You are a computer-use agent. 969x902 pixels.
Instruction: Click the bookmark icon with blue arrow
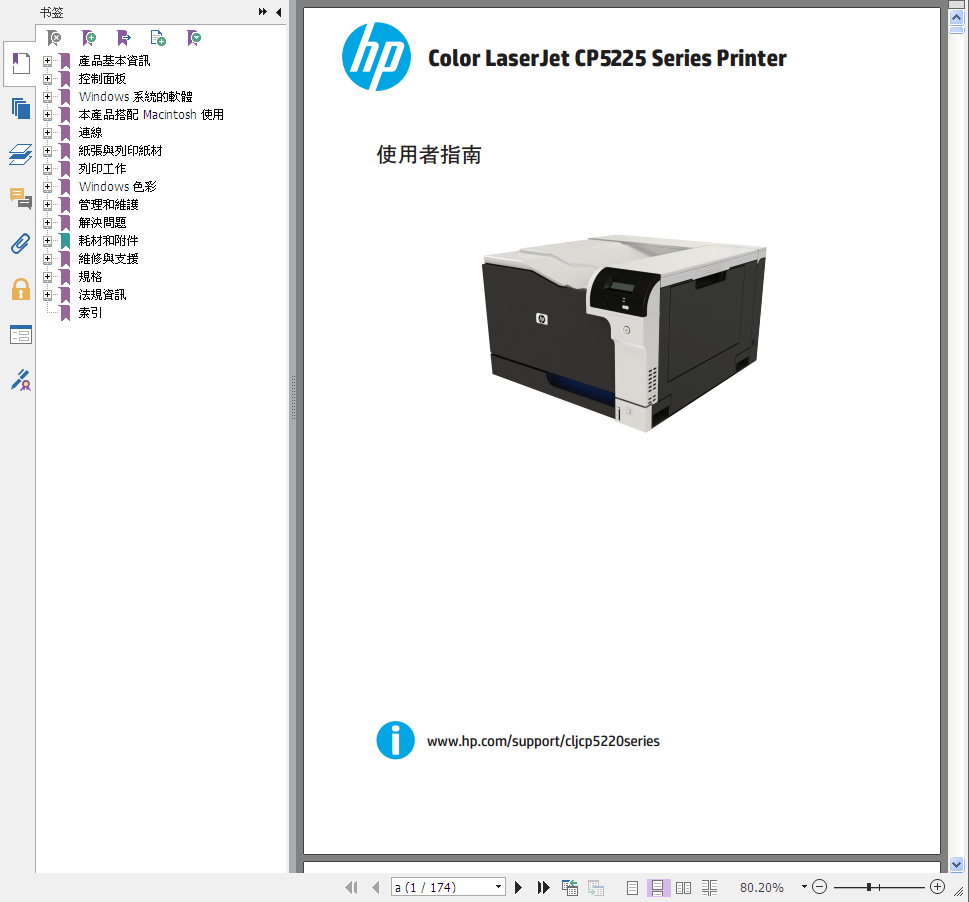pyautogui.click(x=124, y=38)
